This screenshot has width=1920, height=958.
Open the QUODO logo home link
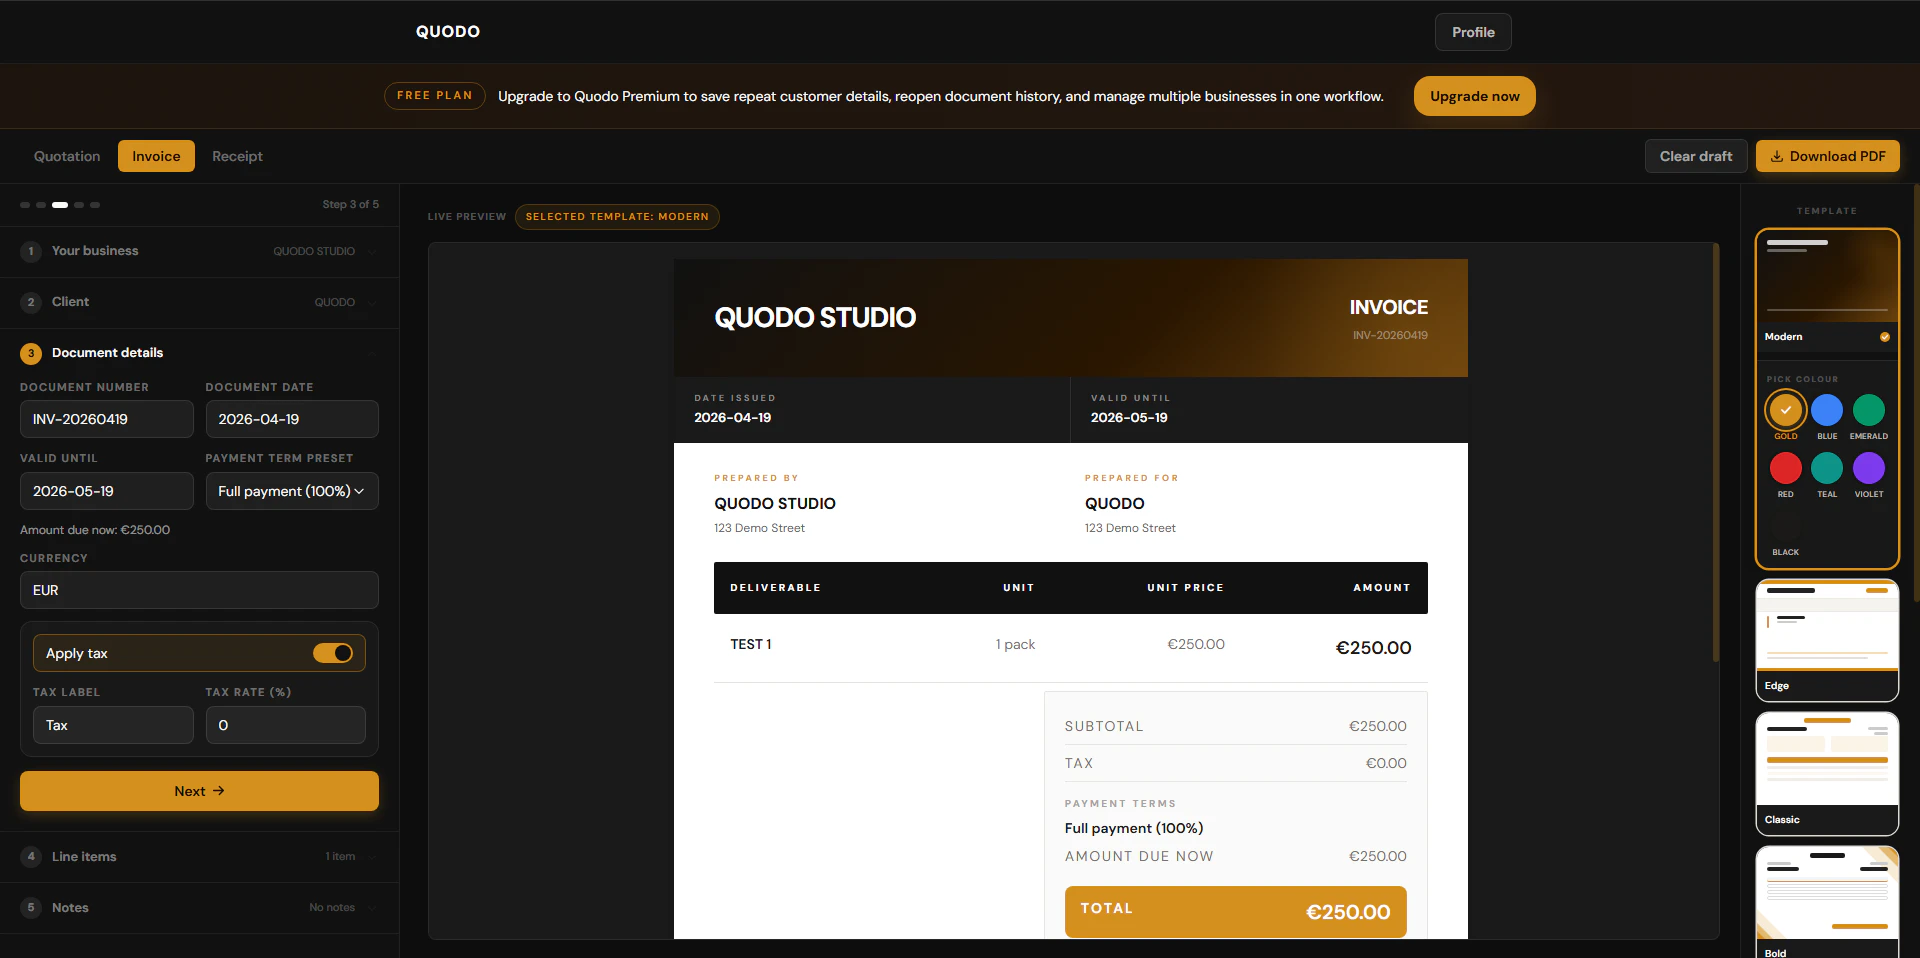point(448,32)
